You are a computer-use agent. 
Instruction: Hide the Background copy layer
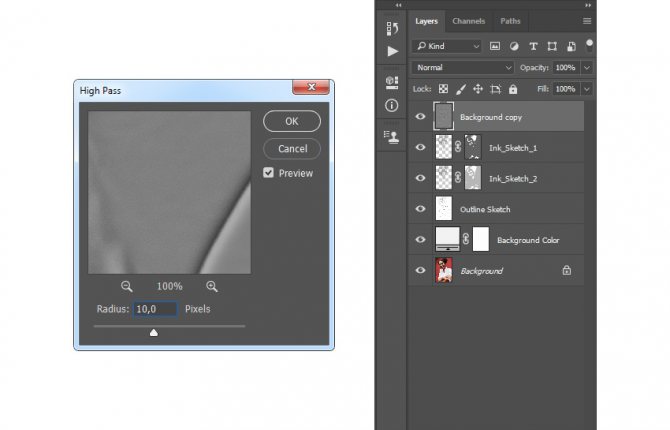(420, 116)
